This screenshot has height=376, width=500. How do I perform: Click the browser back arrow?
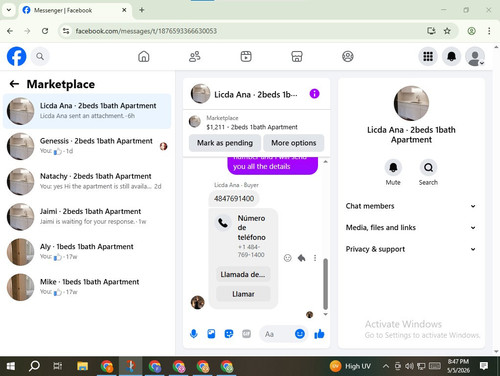(x=10, y=31)
